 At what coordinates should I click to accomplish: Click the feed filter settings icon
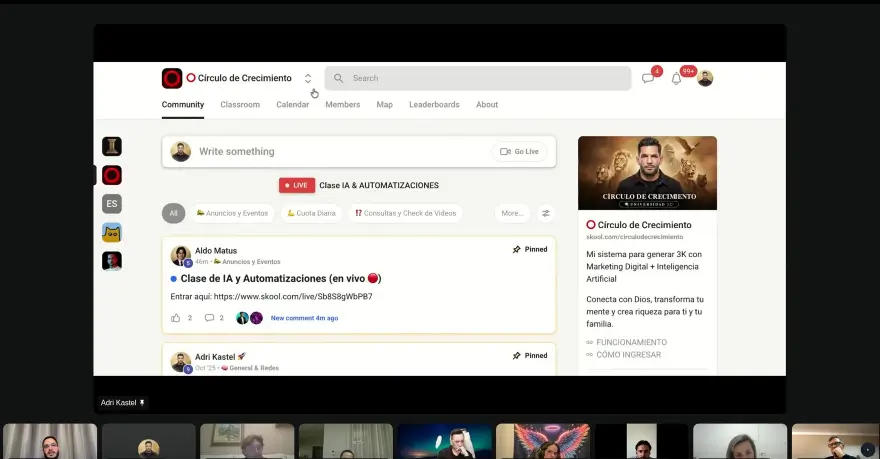[x=546, y=213]
